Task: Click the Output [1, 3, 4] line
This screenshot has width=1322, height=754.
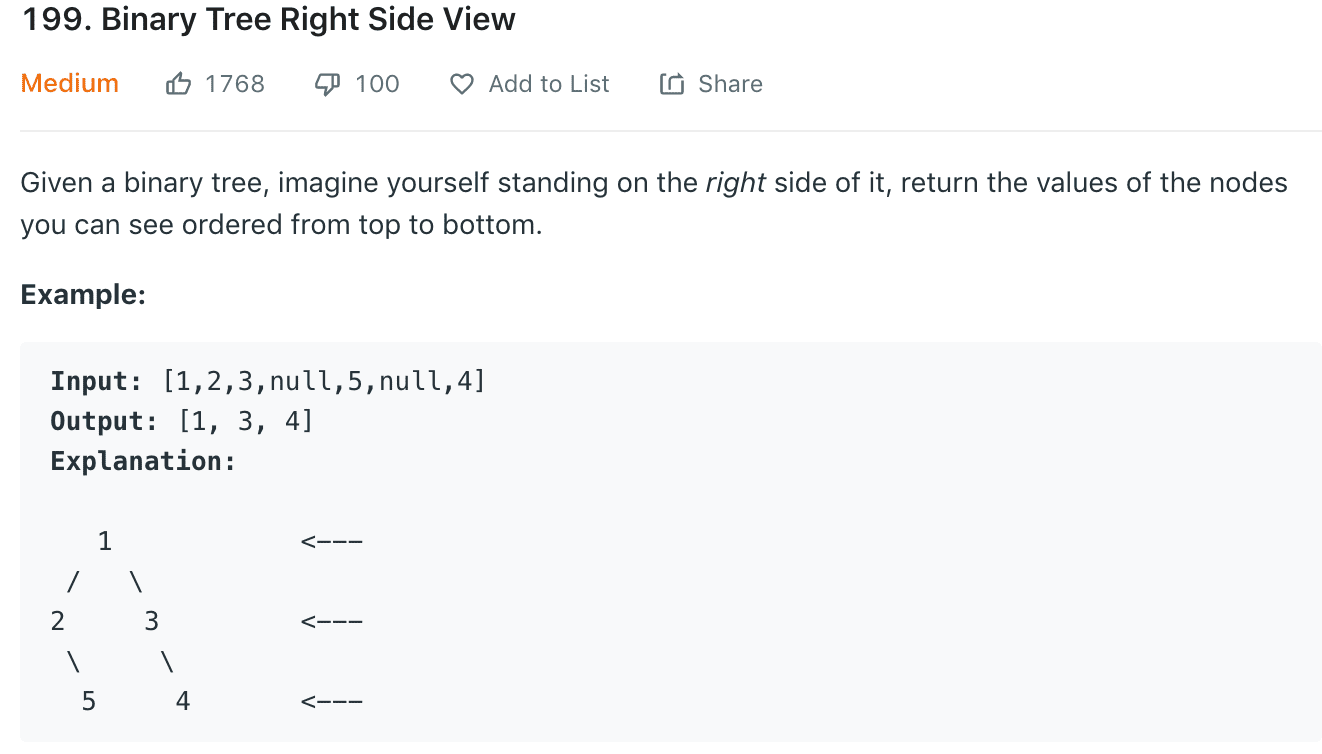Action: point(182,421)
